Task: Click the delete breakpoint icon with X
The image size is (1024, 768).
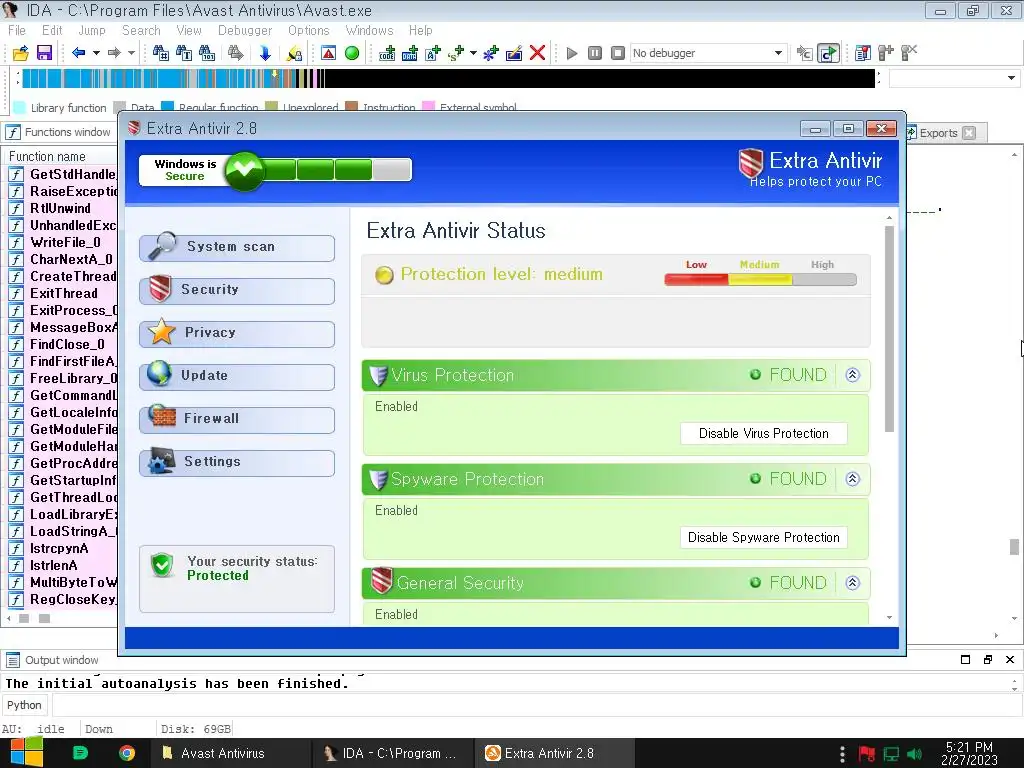Action: 909,53
